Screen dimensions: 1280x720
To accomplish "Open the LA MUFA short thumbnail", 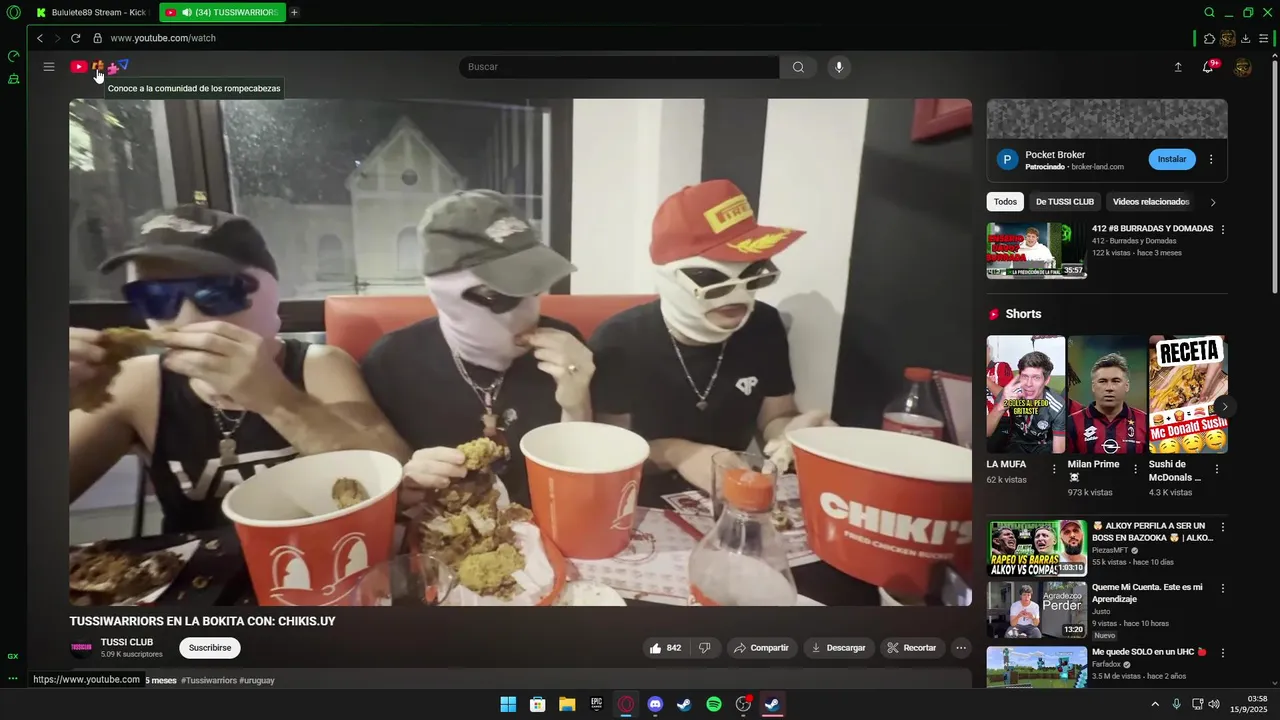I will pyautogui.click(x=1026, y=394).
